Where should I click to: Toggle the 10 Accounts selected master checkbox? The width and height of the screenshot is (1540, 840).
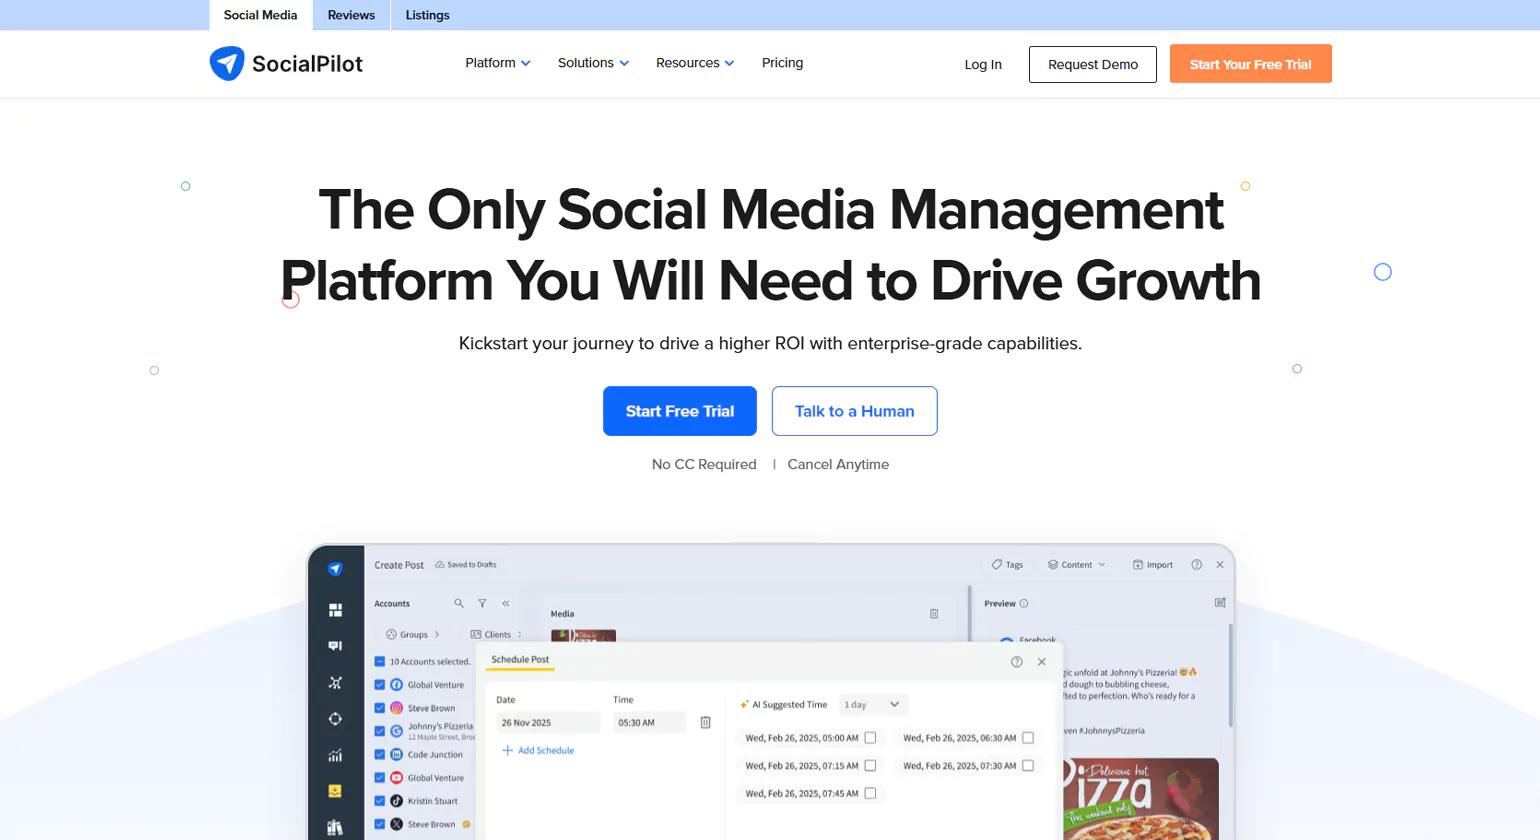pos(381,661)
